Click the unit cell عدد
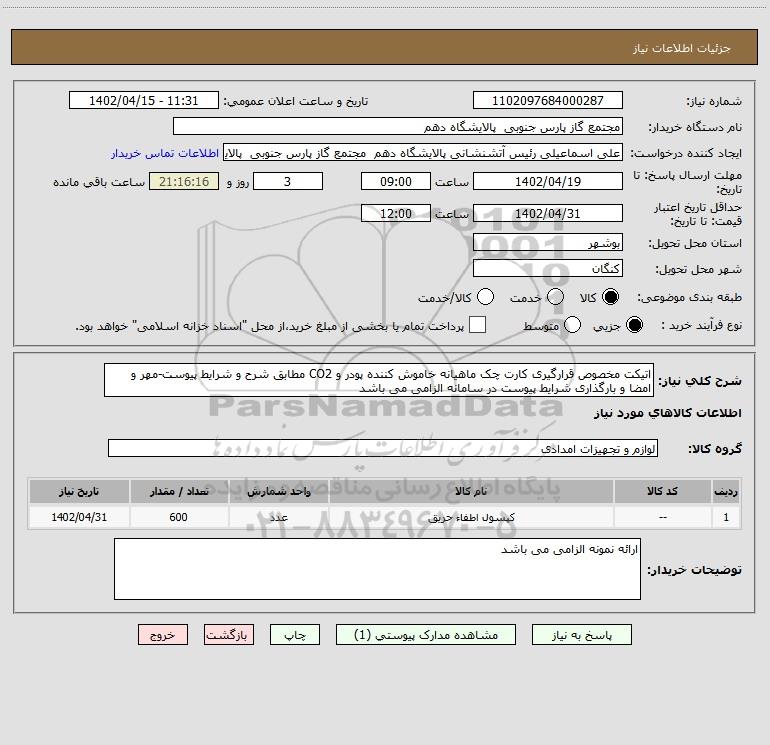Screen dimensions: 770x745 point(278,517)
